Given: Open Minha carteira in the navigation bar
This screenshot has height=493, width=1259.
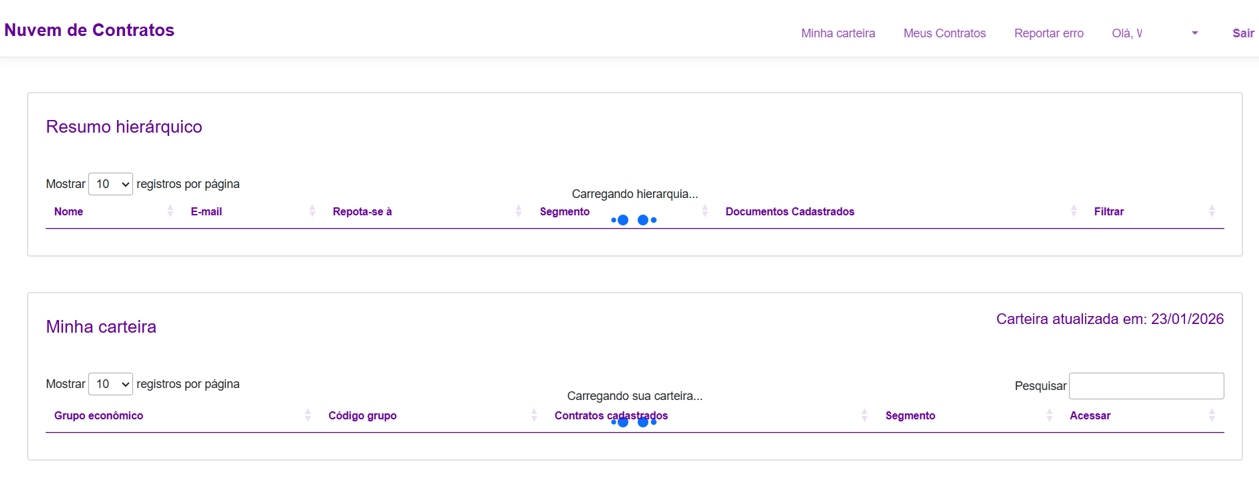Looking at the screenshot, I should pos(837,34).
